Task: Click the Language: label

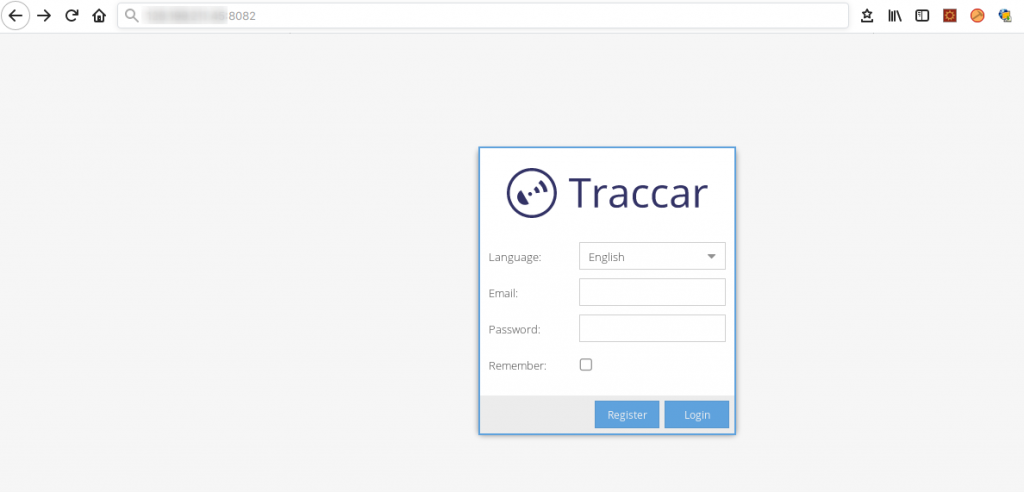Action: tap(515, 257)
